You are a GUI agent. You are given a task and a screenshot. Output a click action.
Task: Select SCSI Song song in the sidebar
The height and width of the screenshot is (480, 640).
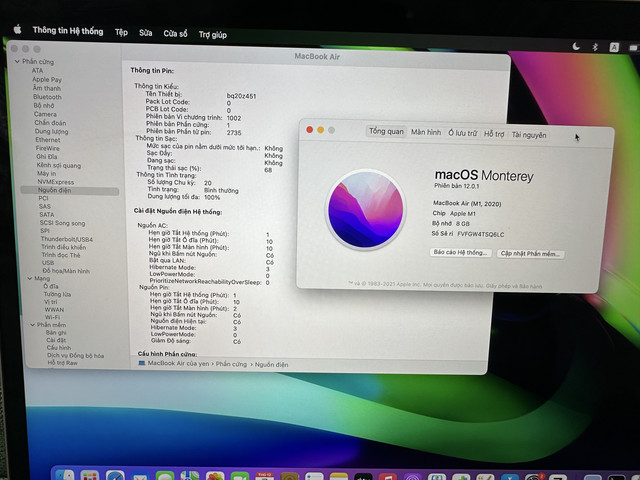[62, 223]
